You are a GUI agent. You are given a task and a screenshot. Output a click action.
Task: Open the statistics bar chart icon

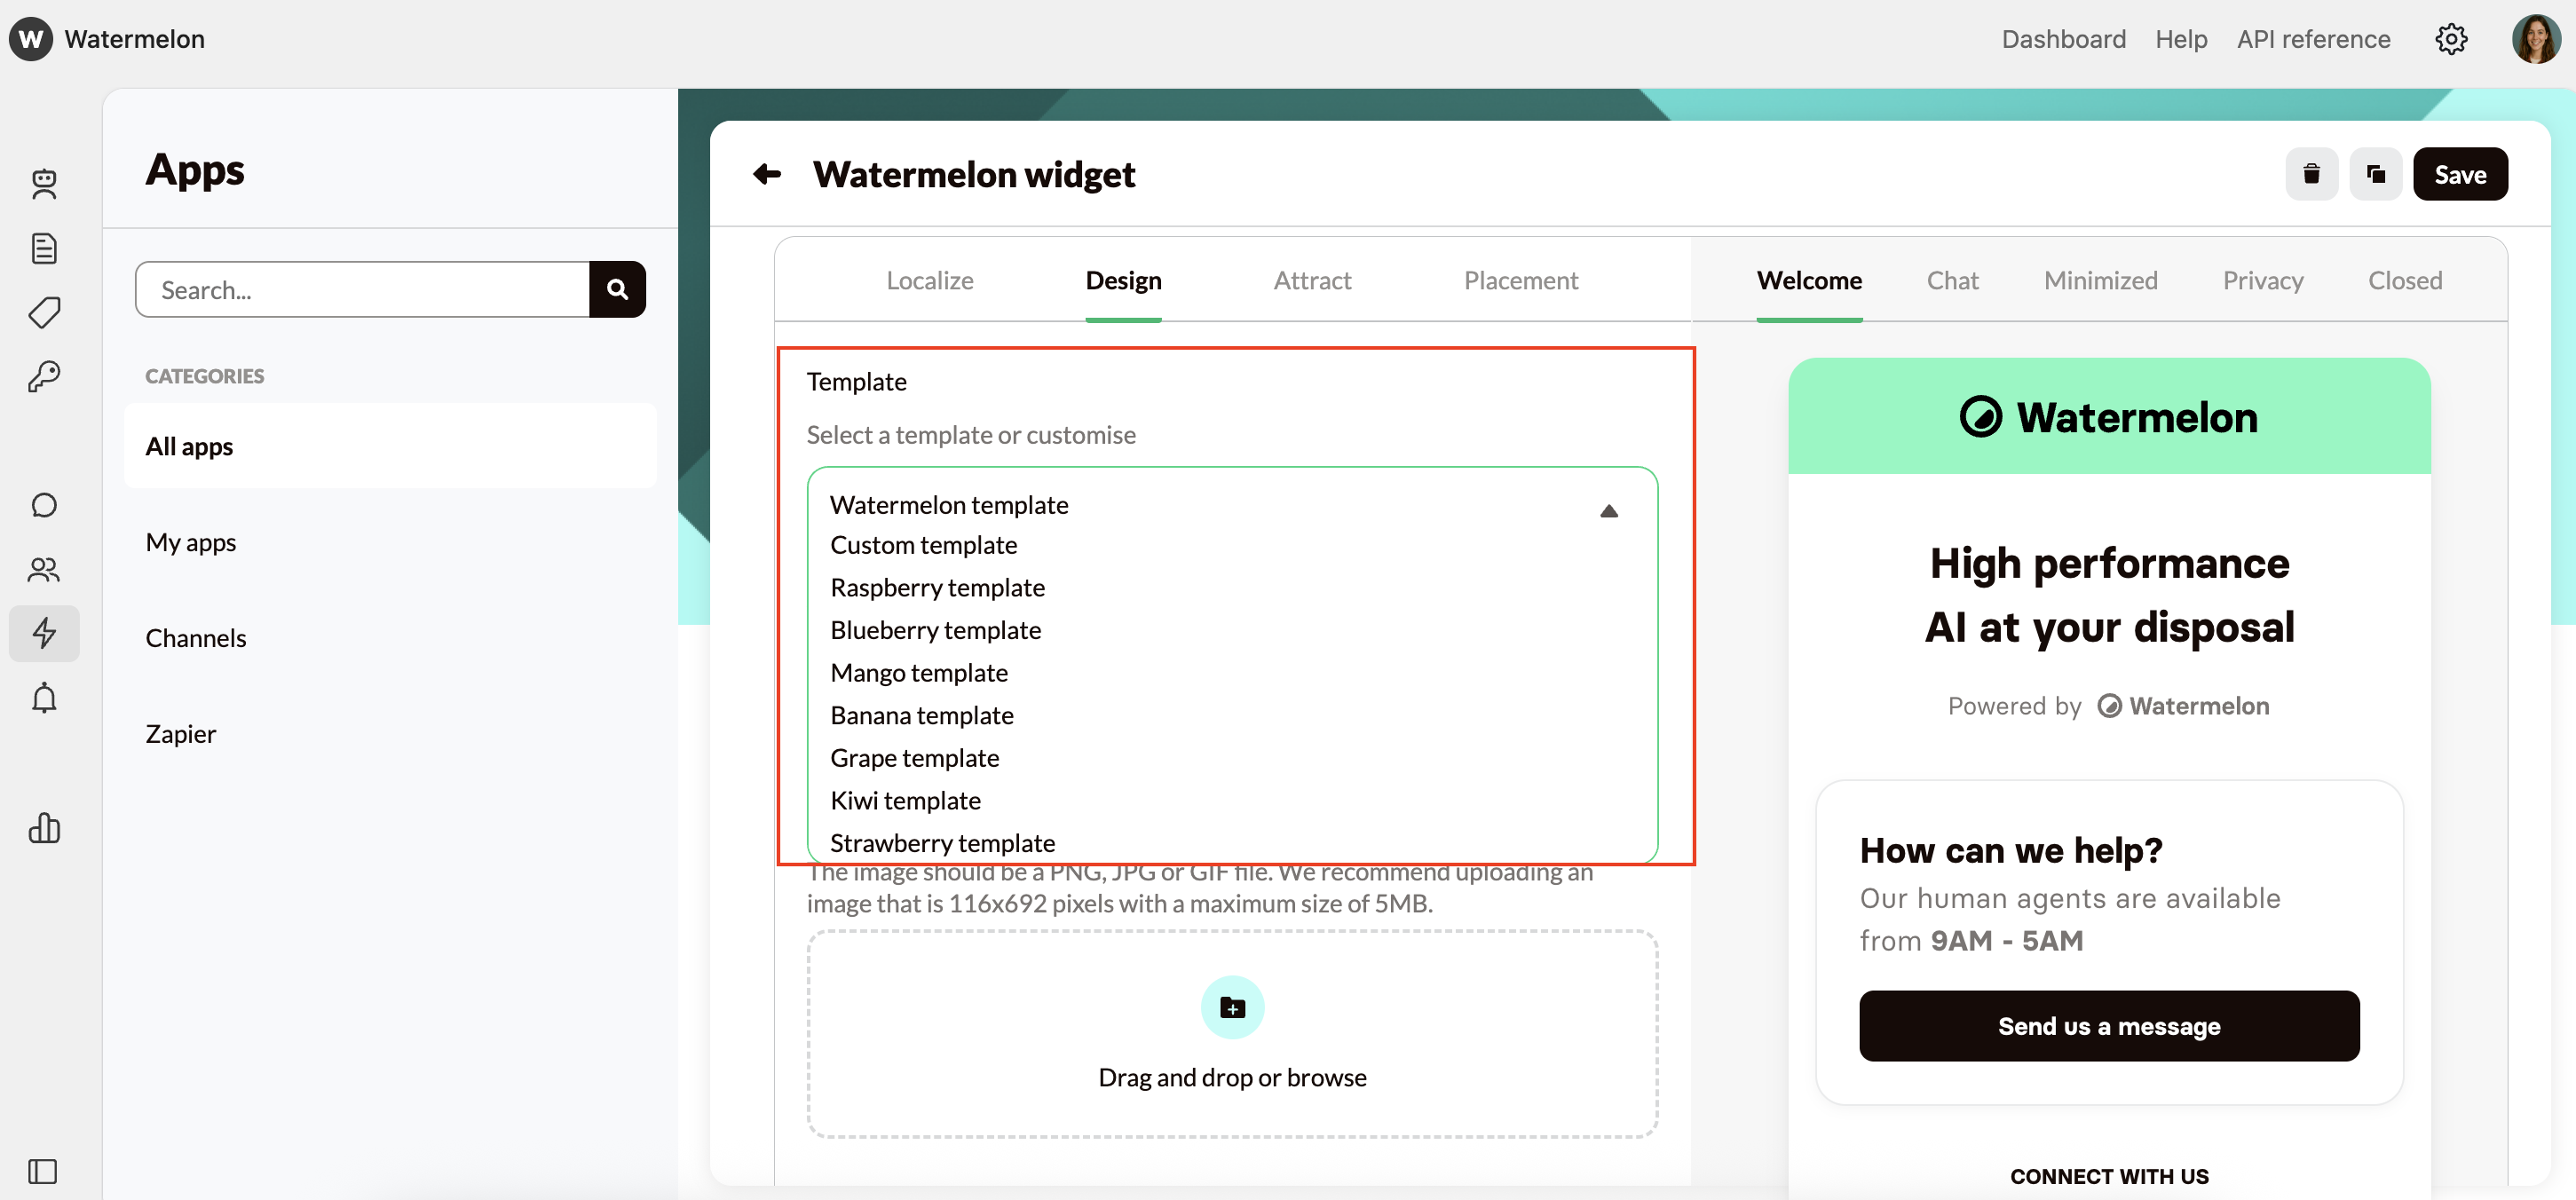tap(44, 828)
